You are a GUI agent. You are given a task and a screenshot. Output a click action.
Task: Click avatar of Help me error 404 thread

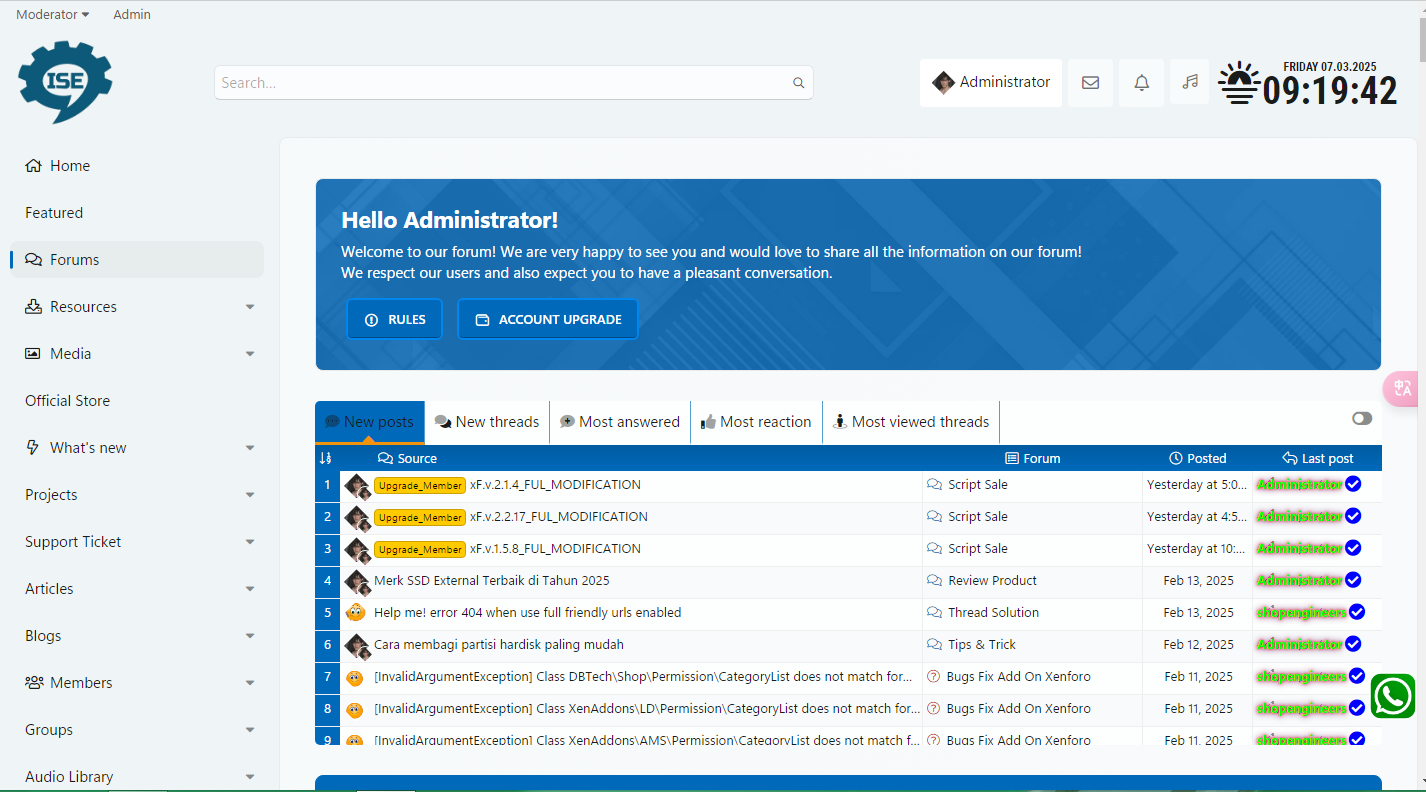355,613
